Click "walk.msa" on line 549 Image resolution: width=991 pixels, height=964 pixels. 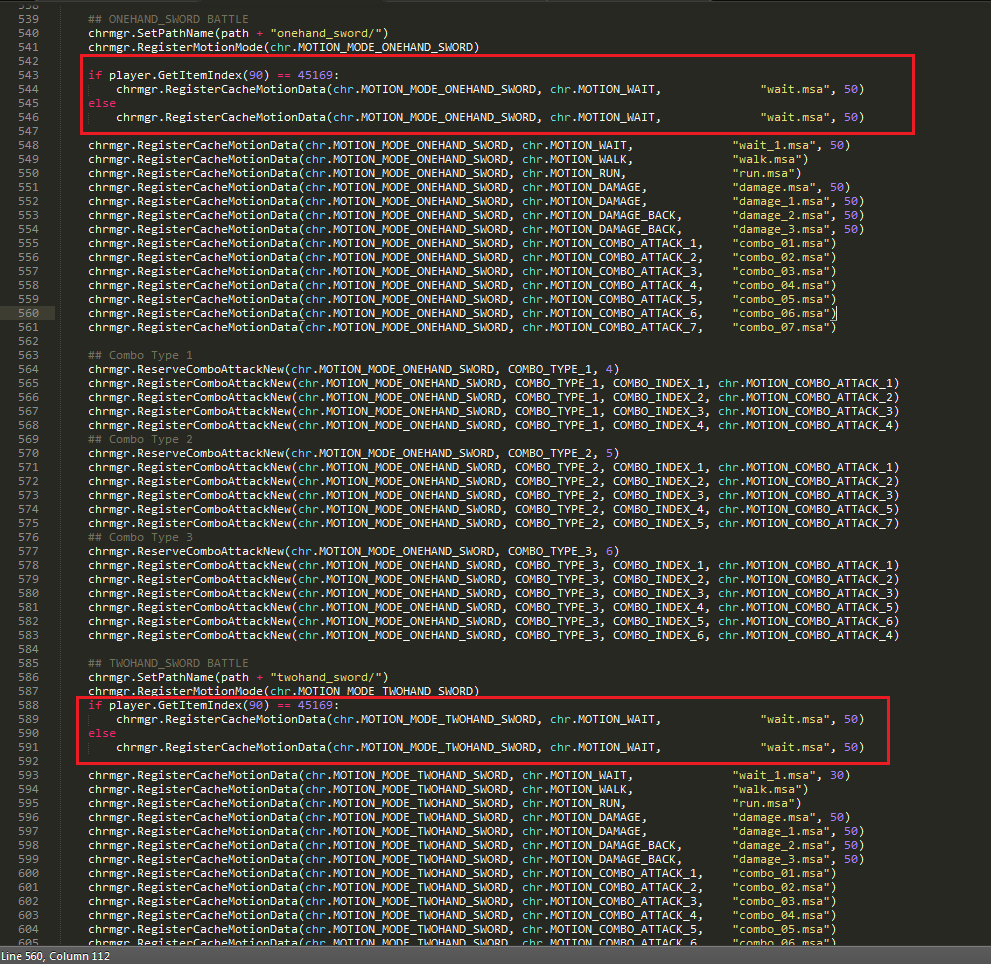point(767,159)
